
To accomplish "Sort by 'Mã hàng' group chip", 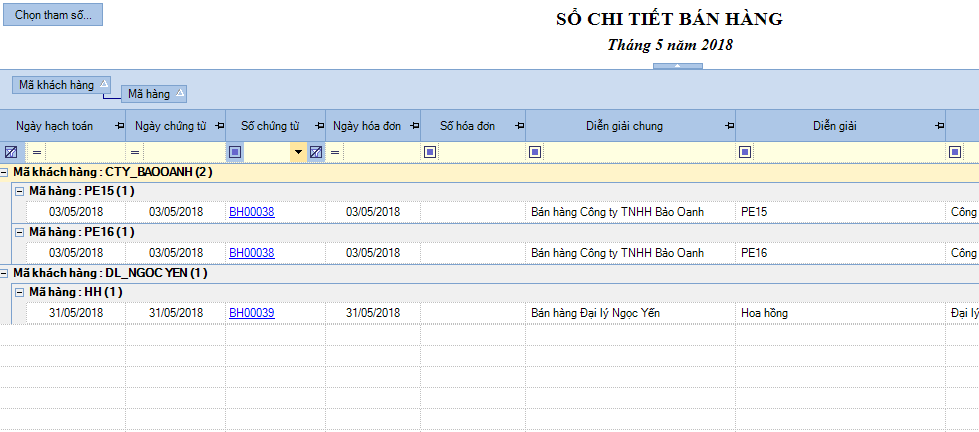I will (154, 94).
